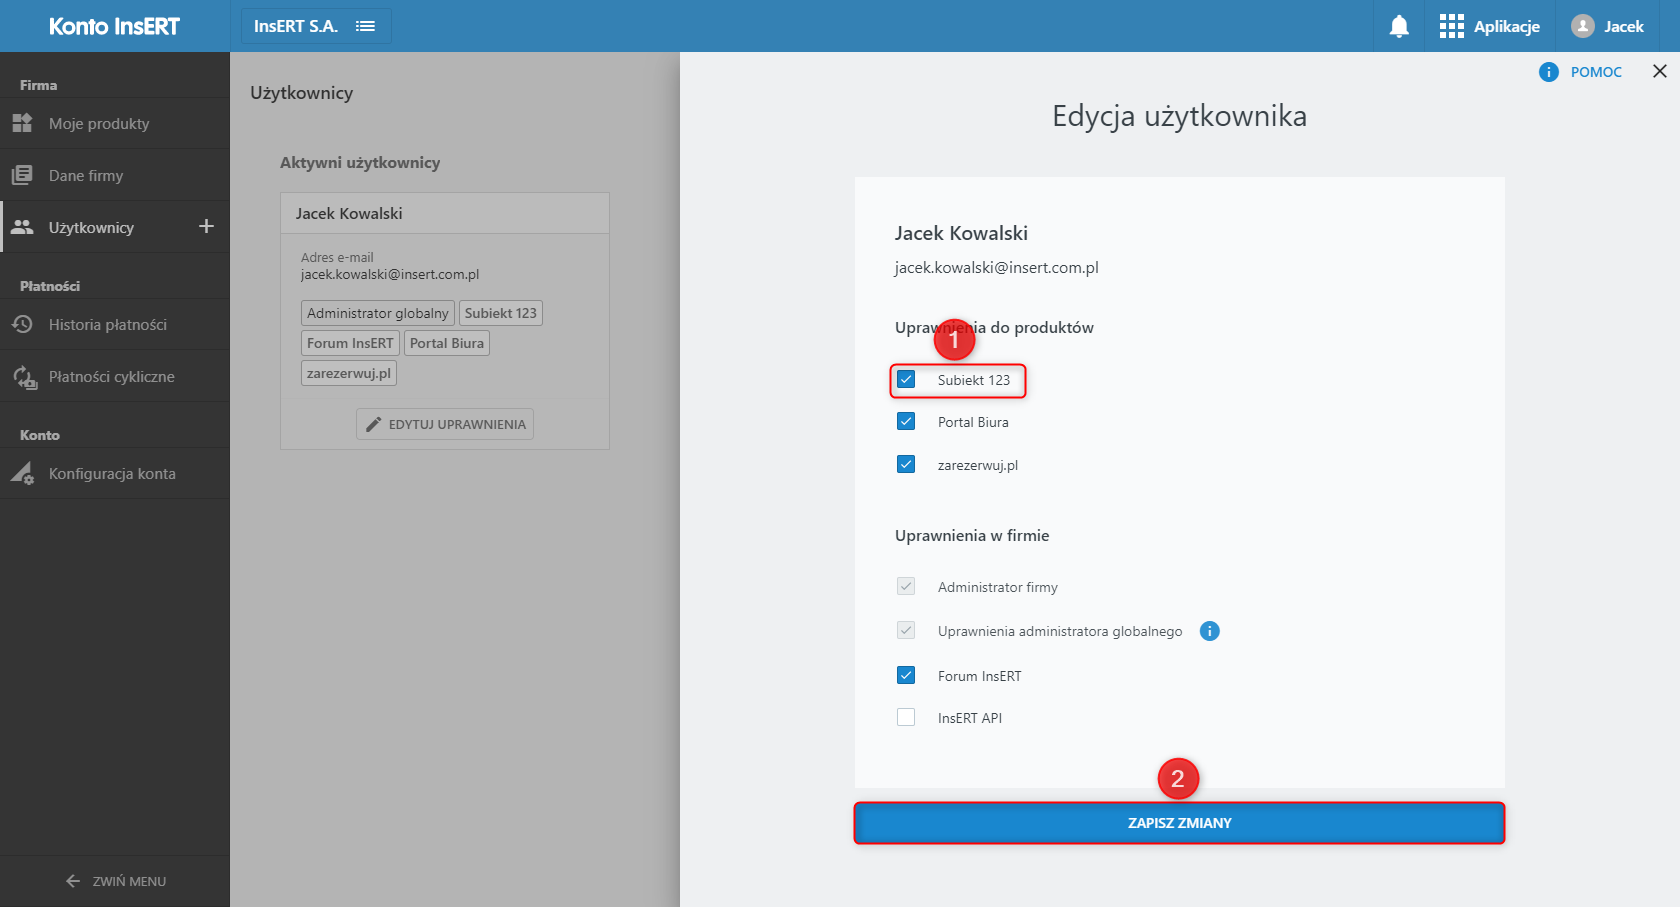This screenshot has height=907, width=1680.
Task: Open Płatności cykliczne menu item
Action: 115,377
